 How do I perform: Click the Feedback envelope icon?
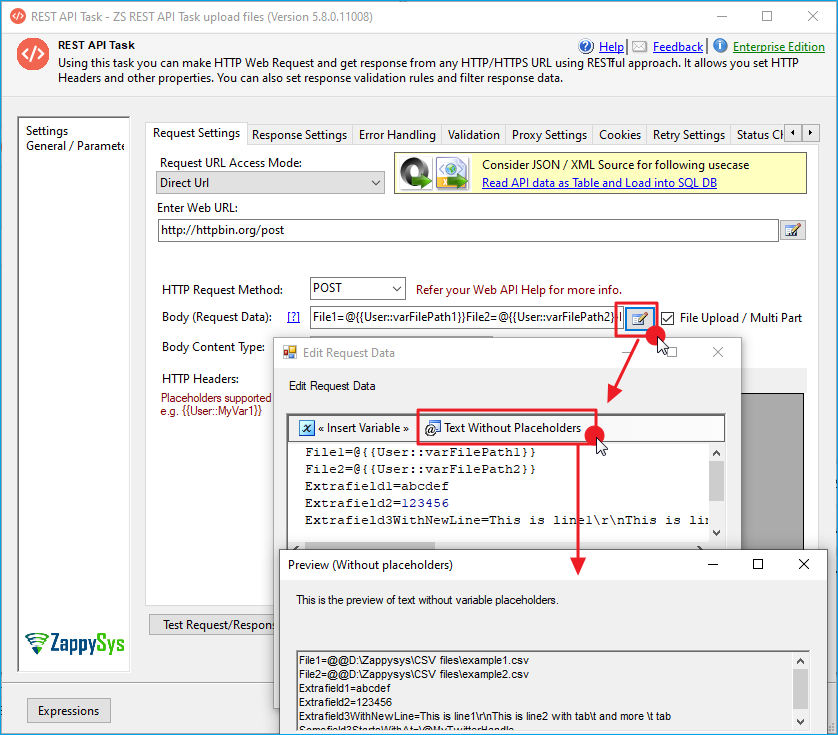640,46
